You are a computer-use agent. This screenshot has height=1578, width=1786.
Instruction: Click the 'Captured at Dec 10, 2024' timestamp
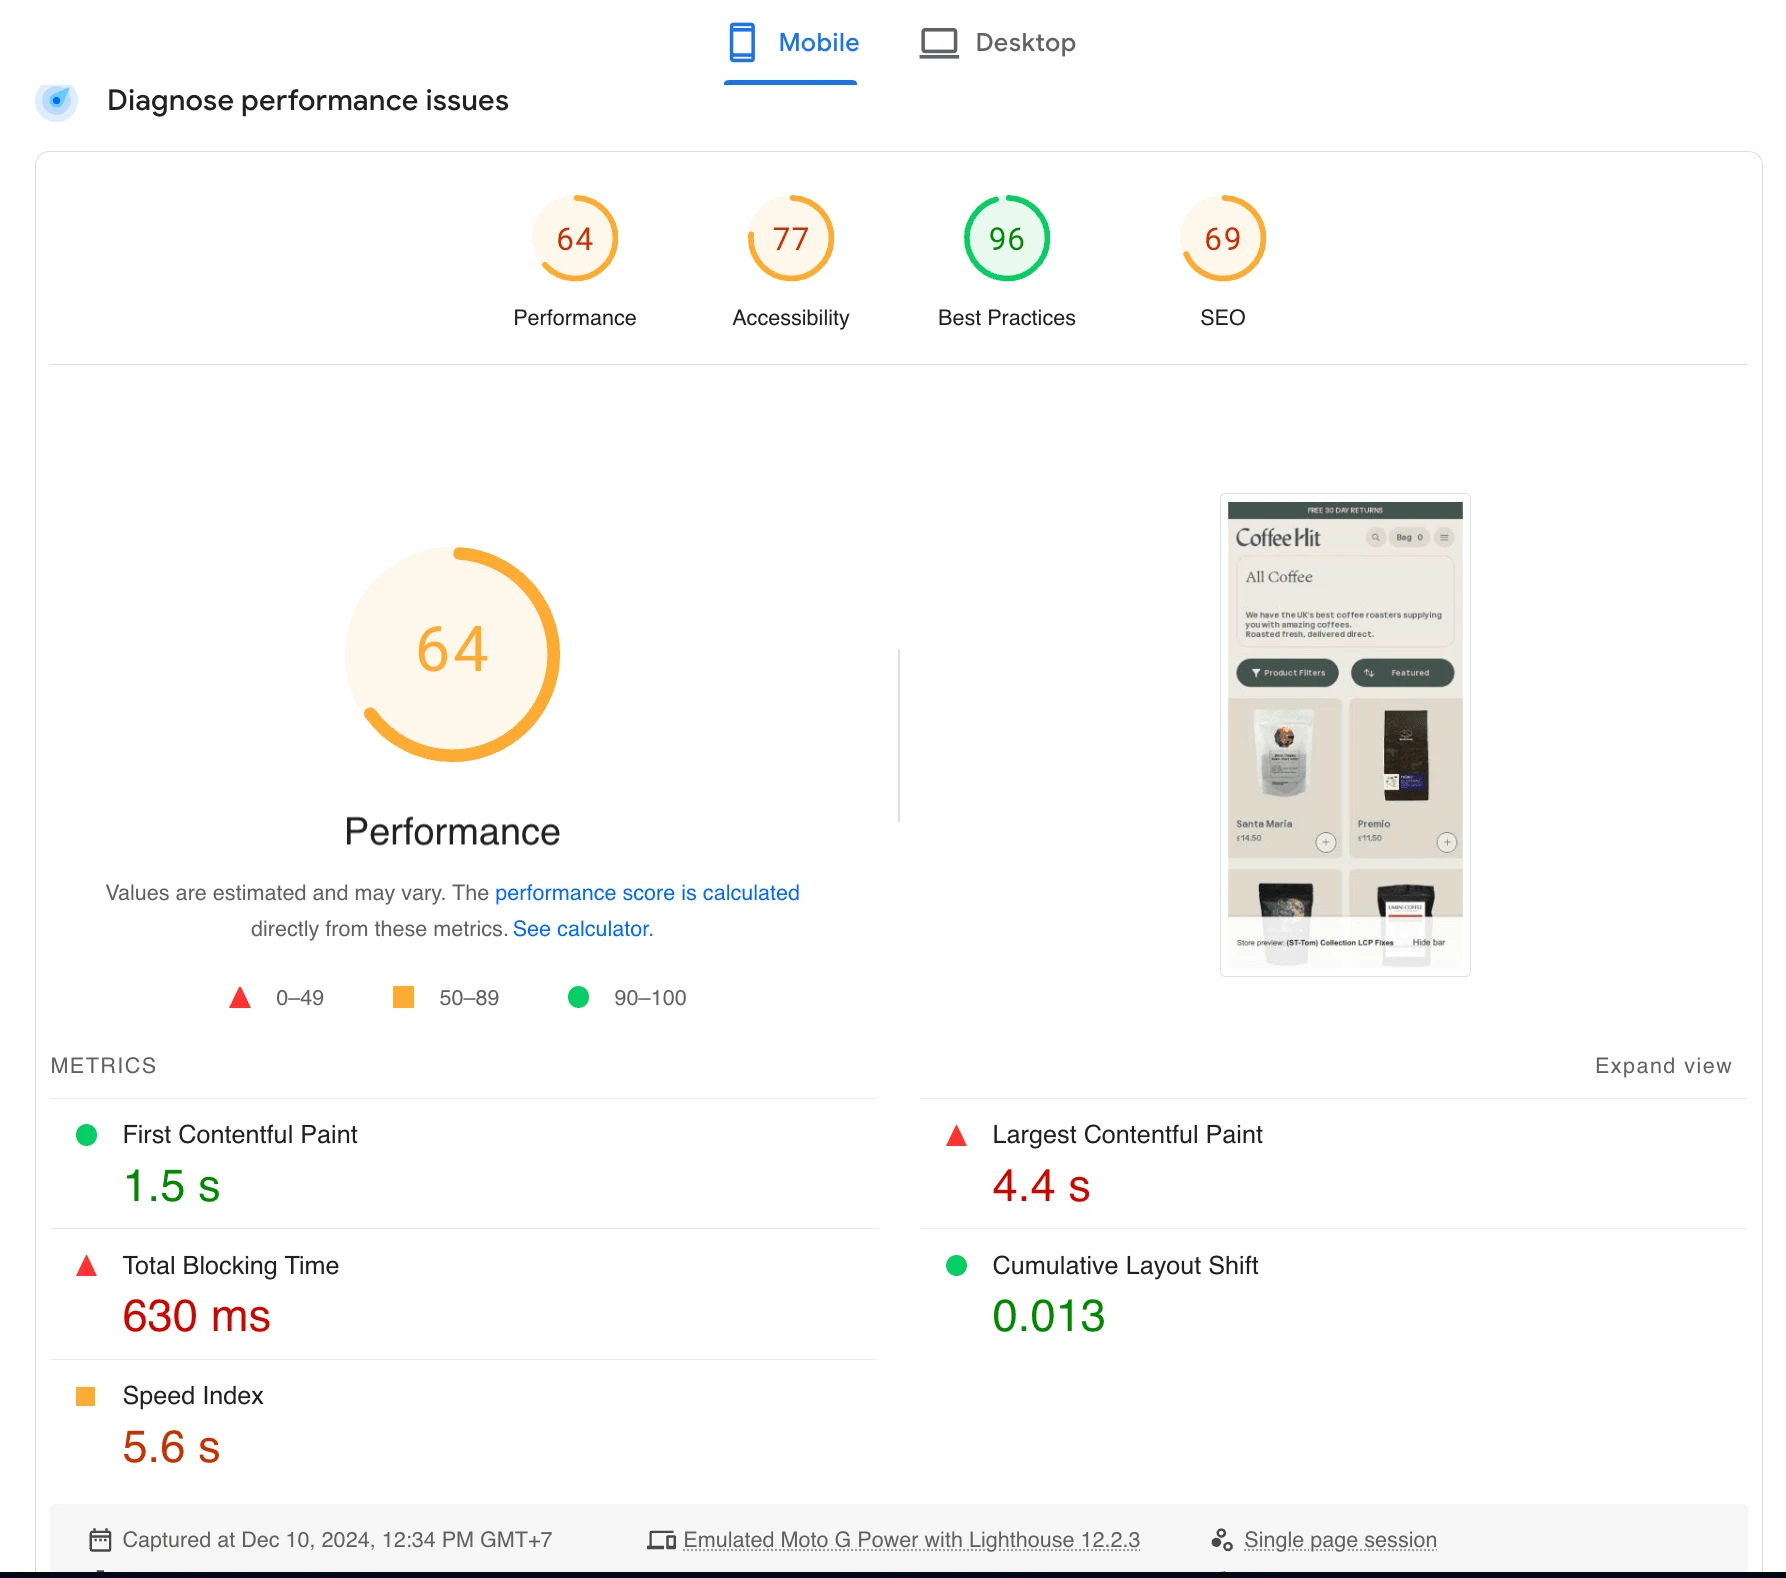click(337, 1540)
